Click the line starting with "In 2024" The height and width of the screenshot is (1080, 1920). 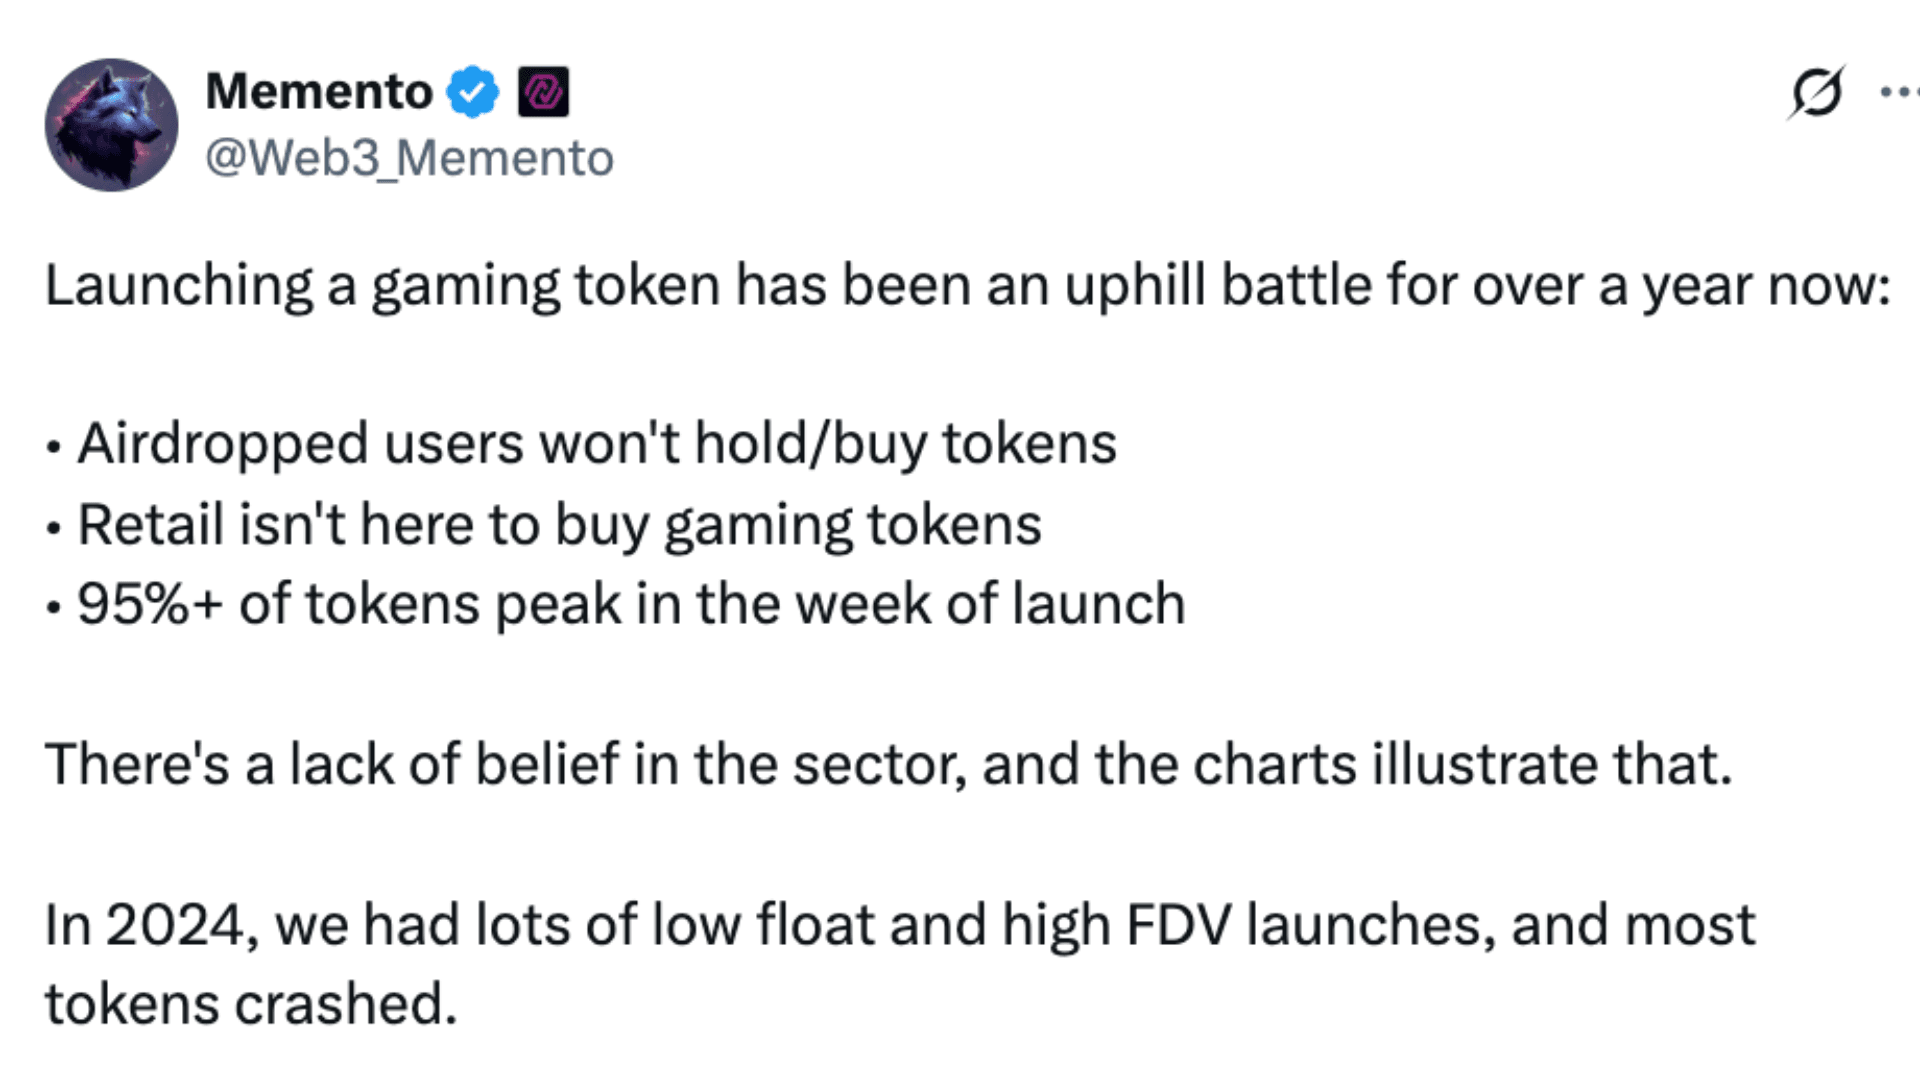(900, 925)
